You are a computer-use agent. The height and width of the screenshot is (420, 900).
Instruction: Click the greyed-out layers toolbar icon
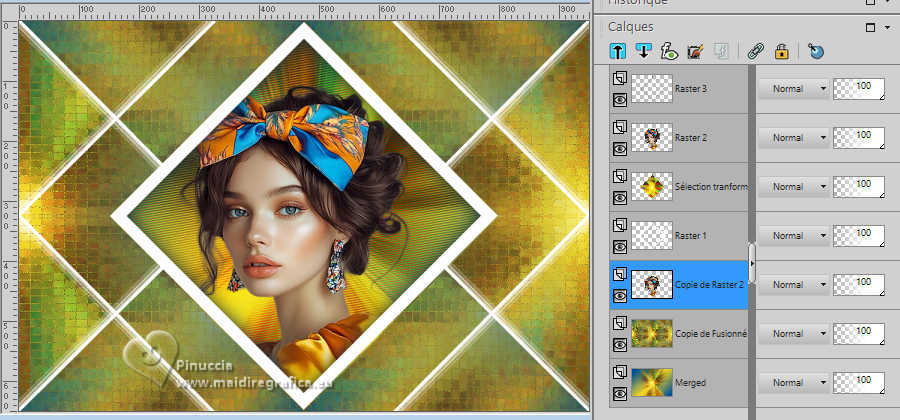pyautogui.click(x=721, y=51)
